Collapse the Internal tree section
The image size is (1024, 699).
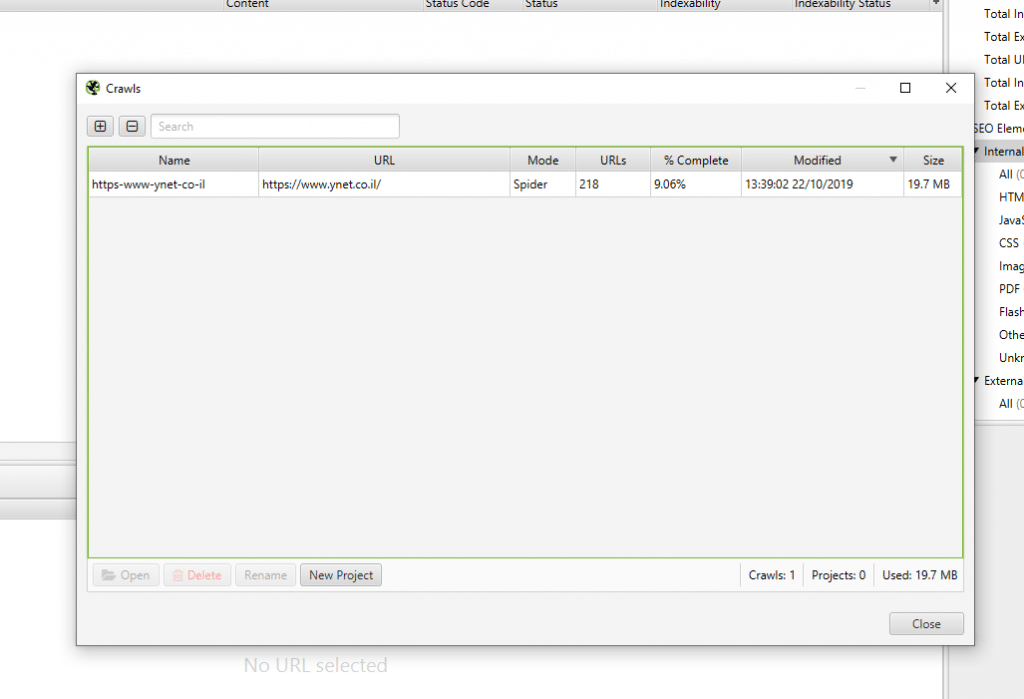tap(977, 152)
